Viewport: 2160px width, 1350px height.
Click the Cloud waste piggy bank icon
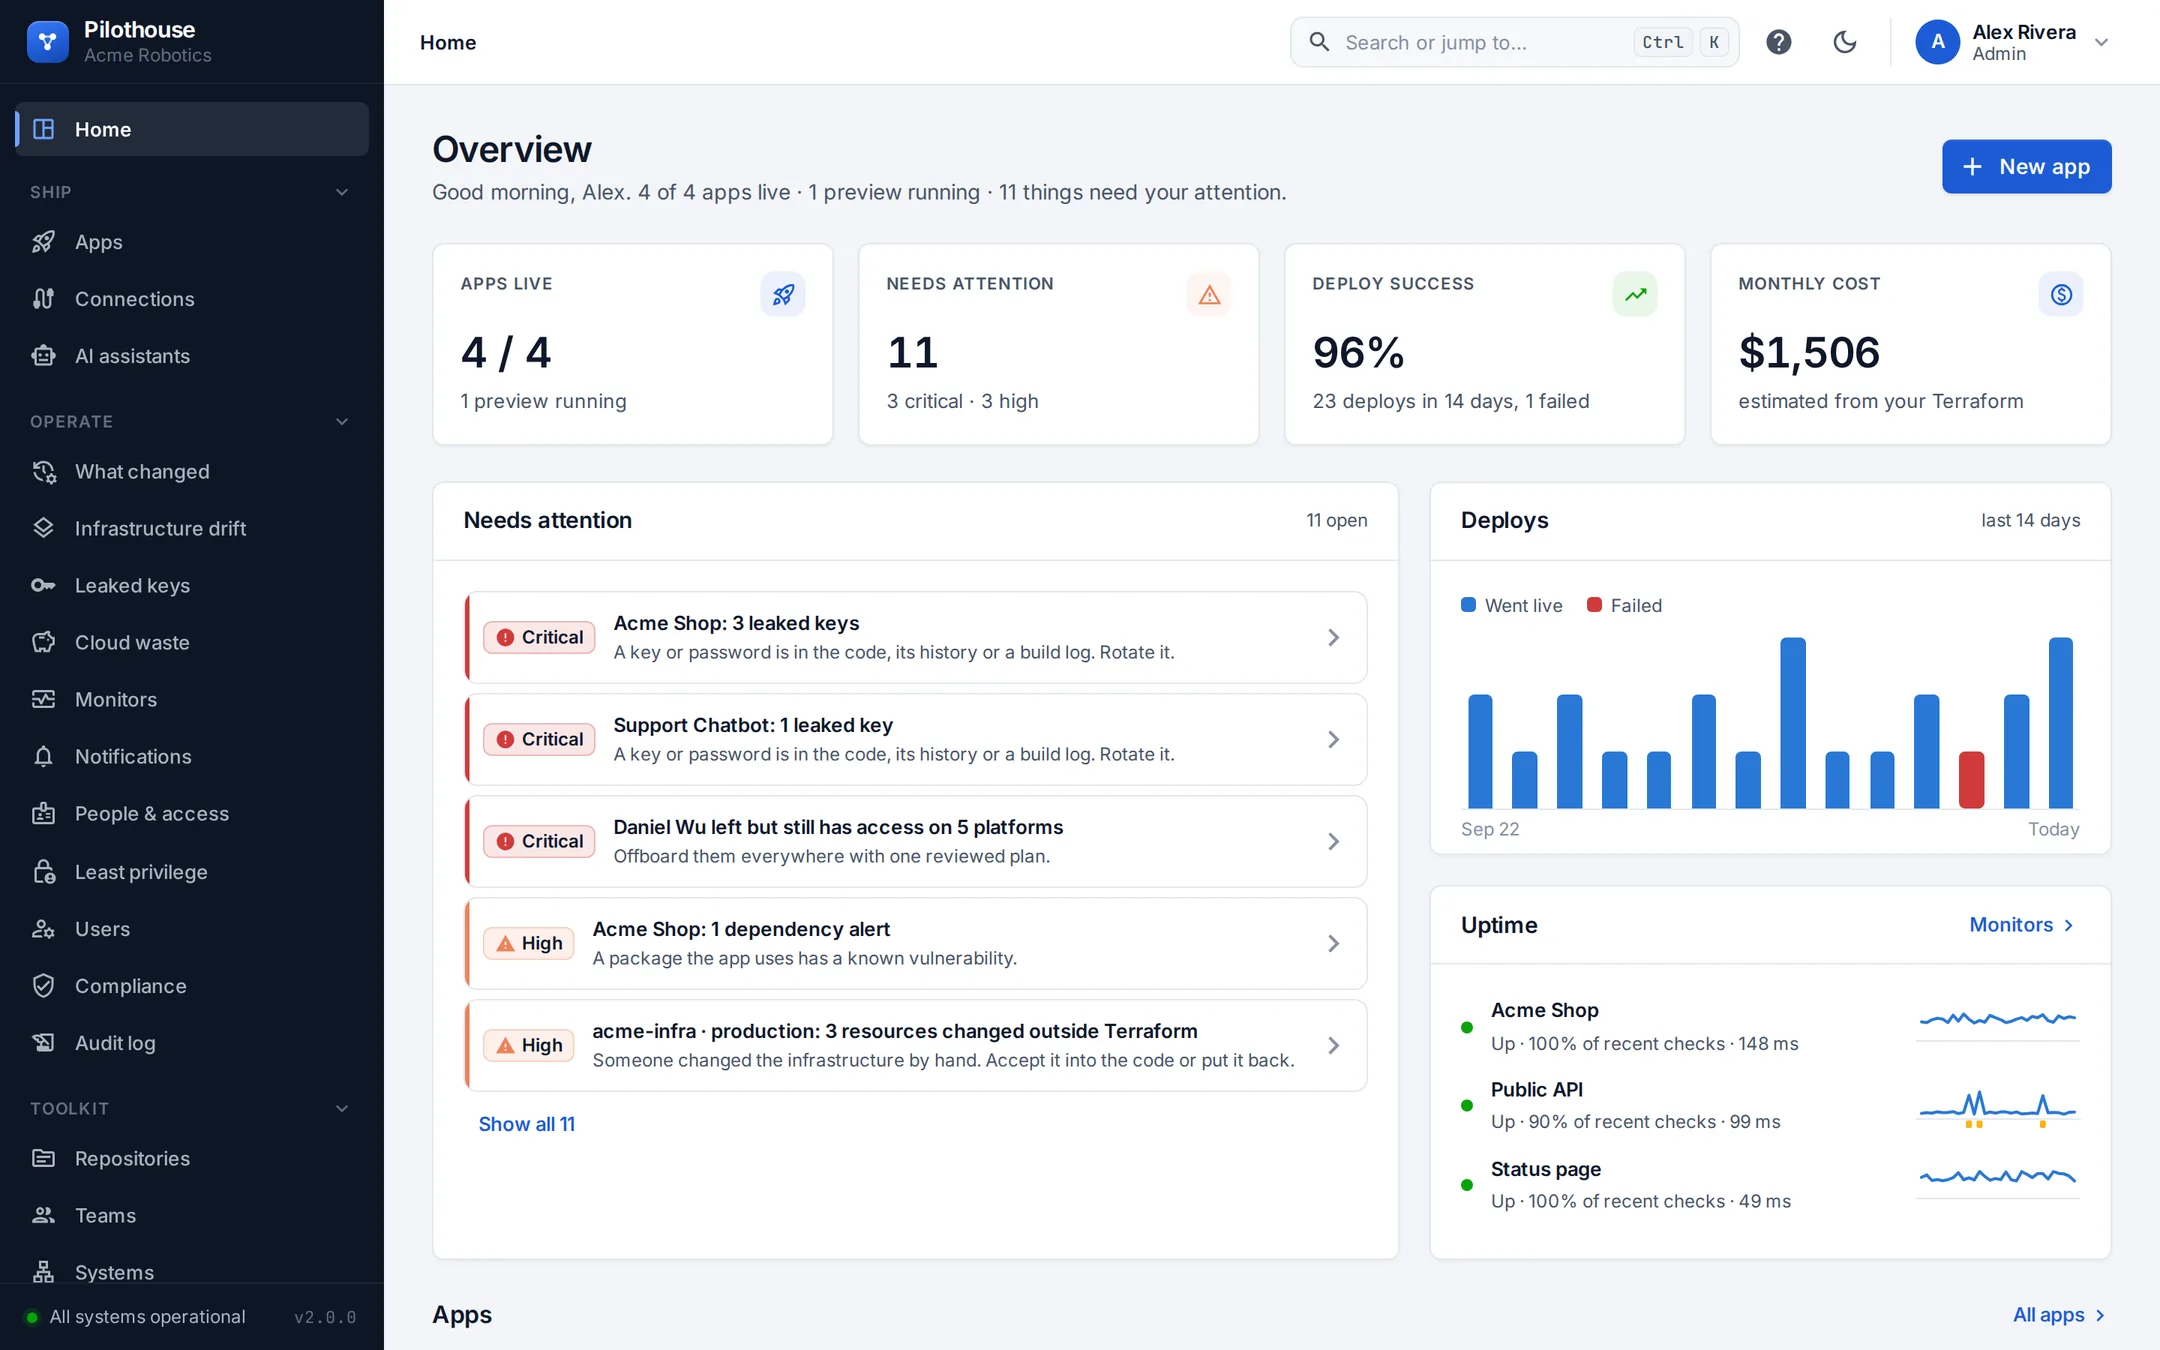point(43,642)
